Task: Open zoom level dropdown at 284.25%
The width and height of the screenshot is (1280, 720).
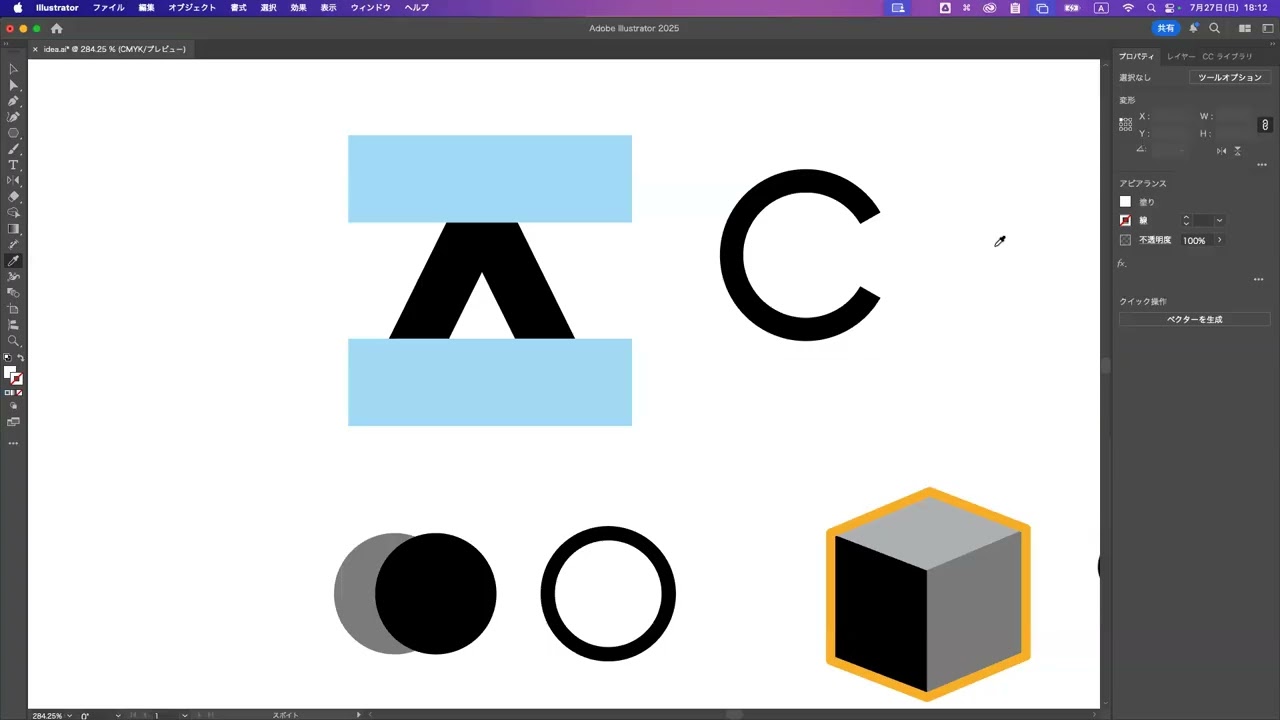Action: (69, 716)
